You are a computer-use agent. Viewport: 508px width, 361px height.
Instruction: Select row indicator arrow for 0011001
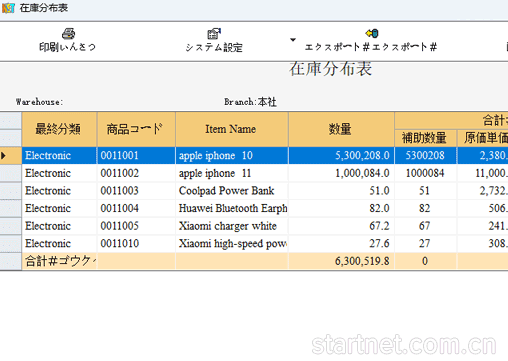(4, 155)
